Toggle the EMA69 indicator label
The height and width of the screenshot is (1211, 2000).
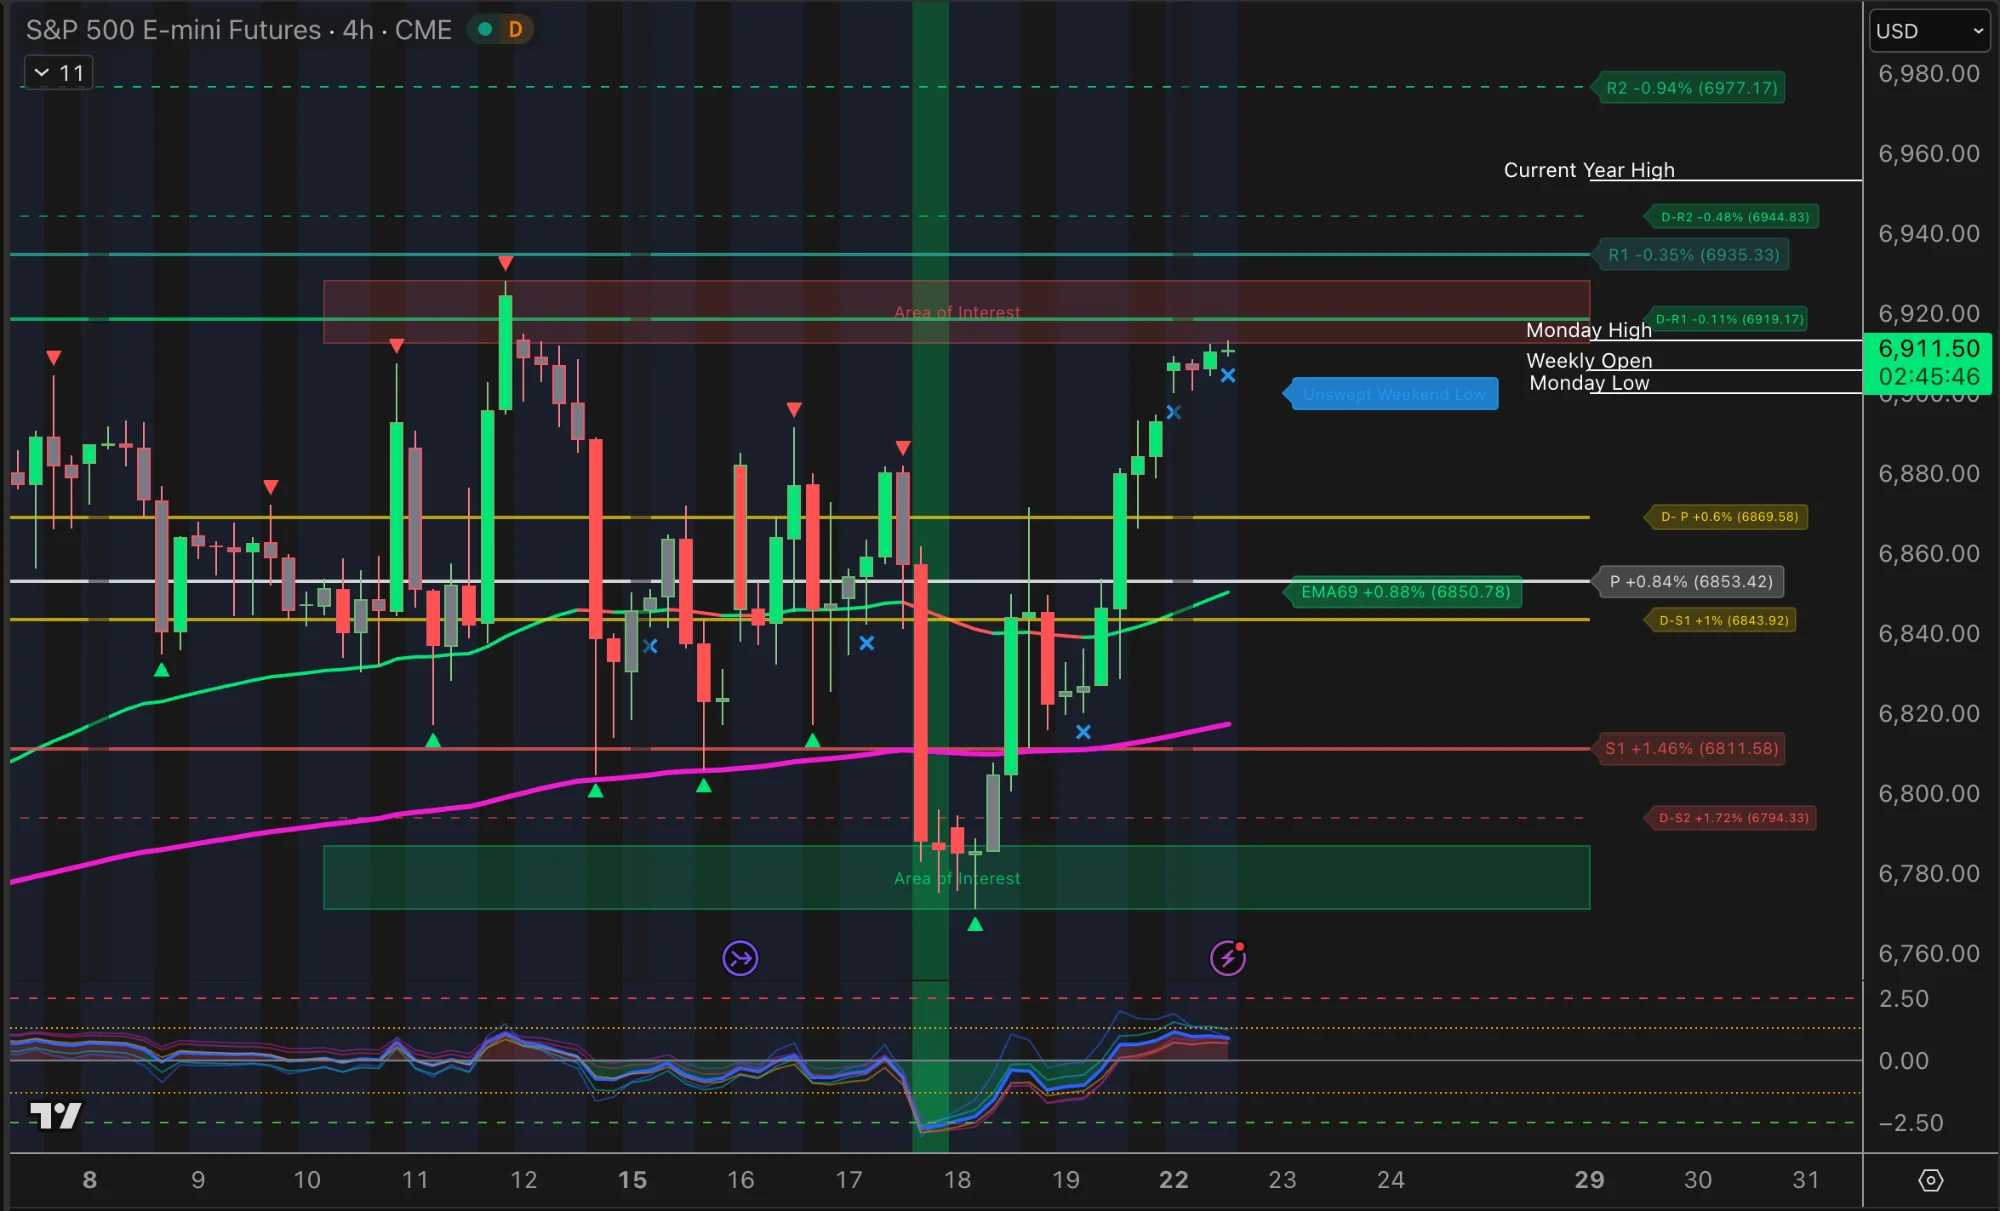[x=1403, y=592]
